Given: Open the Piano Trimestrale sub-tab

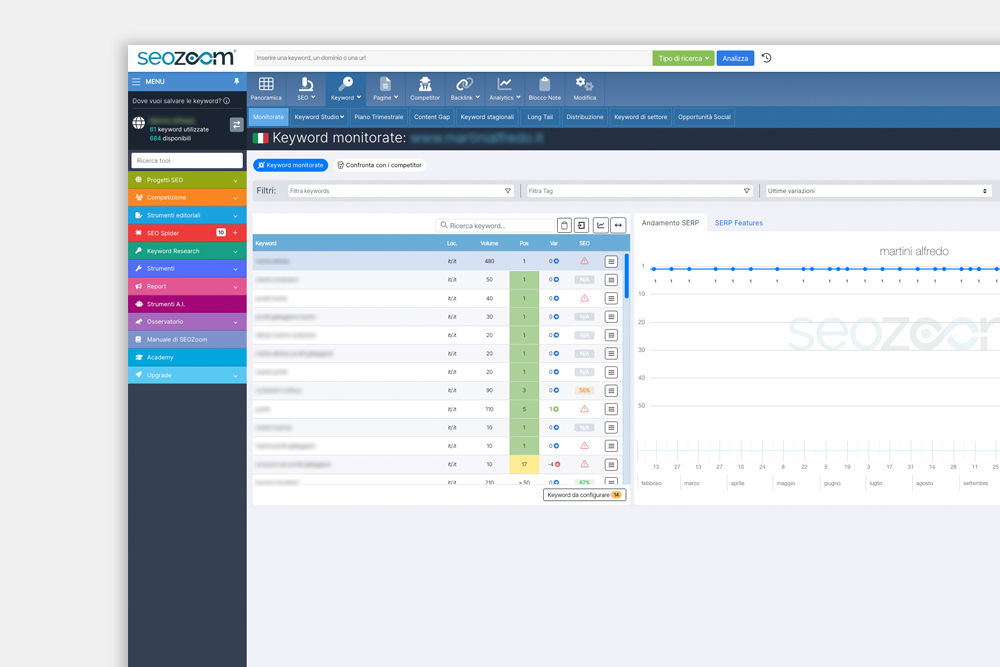Looking at the screenshot, I should click(x=379, y=117).
